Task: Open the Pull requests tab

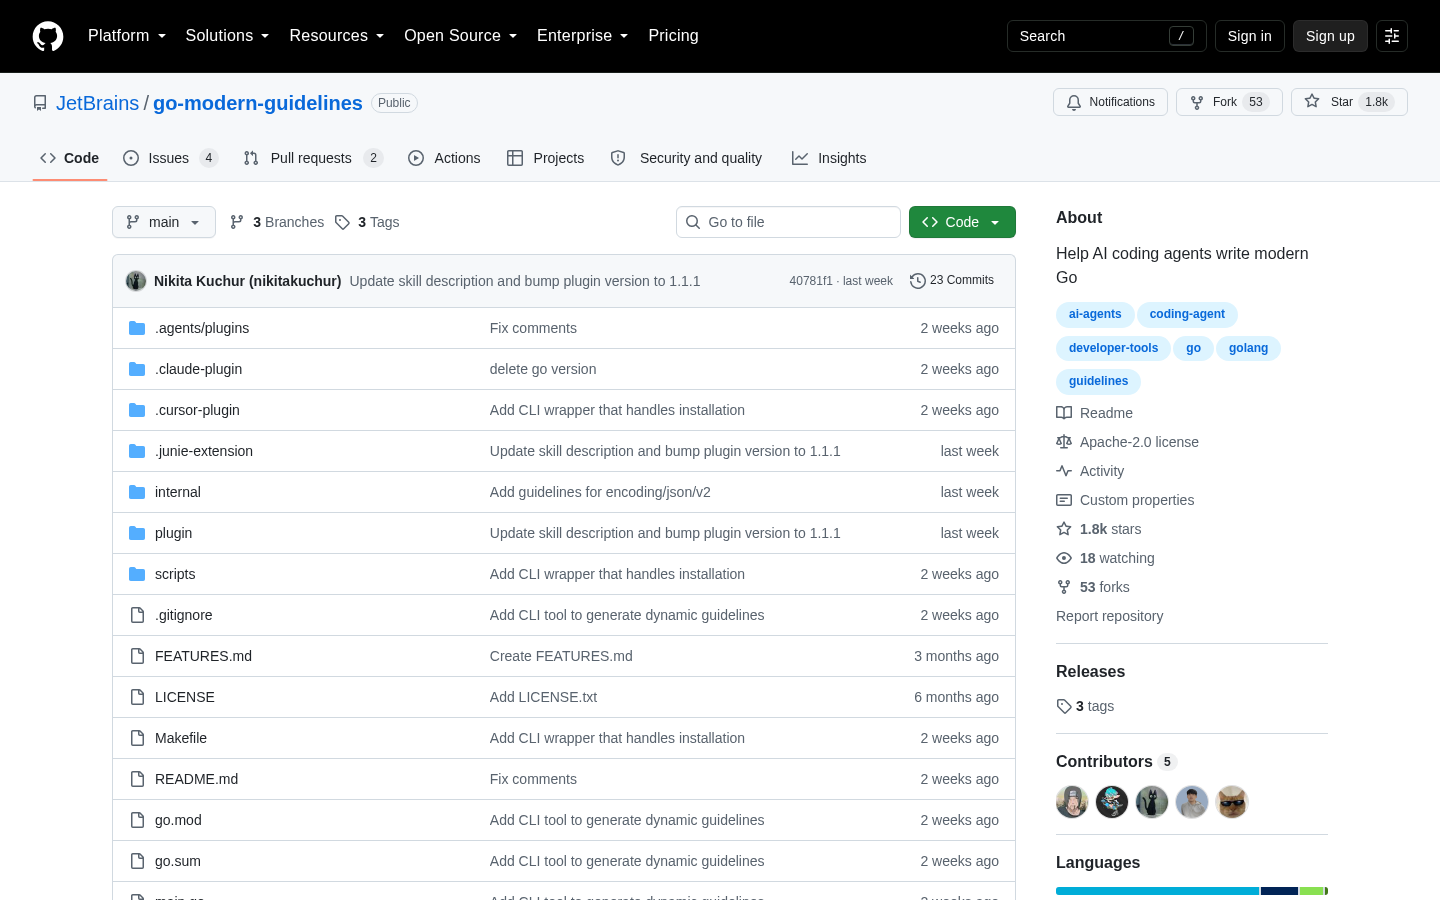Action: (313, 158)
